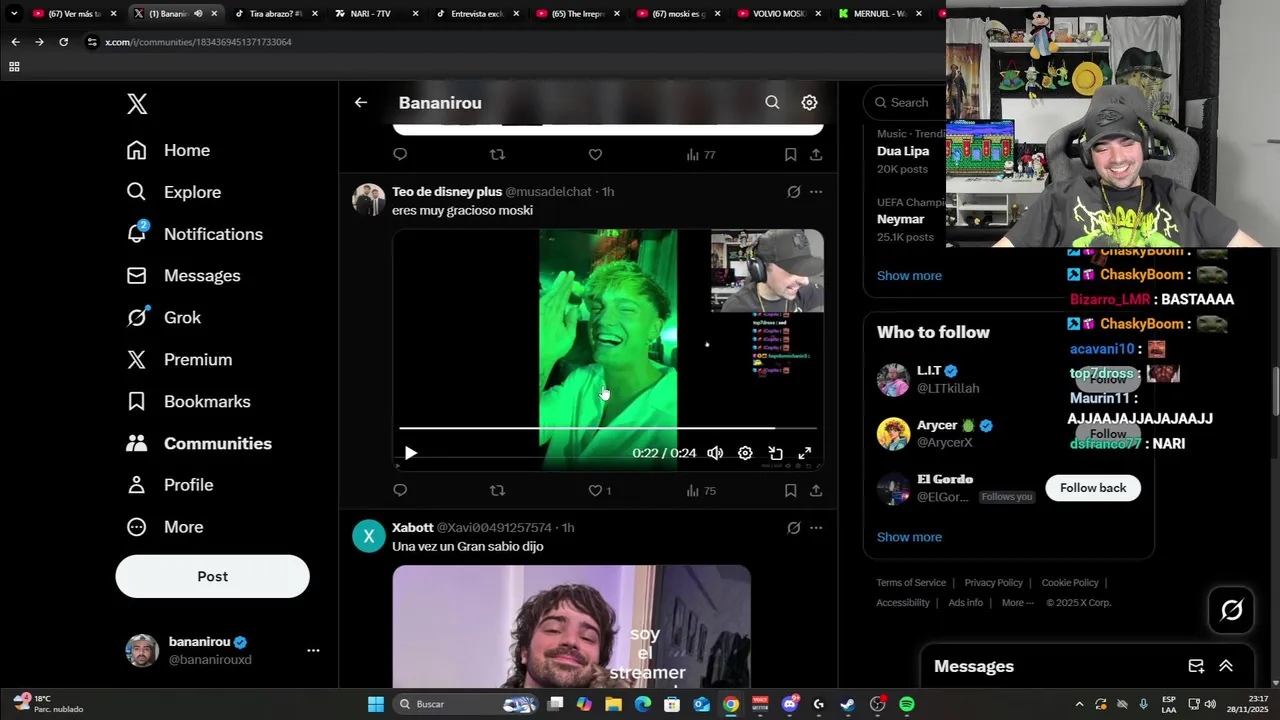1280x720 pixels.
Task: Reload the page in browser
Action: [63, 42]
